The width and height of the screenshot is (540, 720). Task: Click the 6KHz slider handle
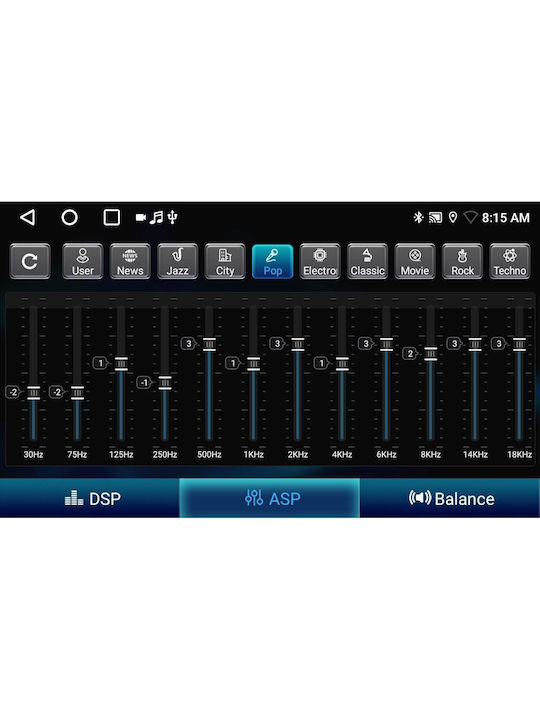386,344
